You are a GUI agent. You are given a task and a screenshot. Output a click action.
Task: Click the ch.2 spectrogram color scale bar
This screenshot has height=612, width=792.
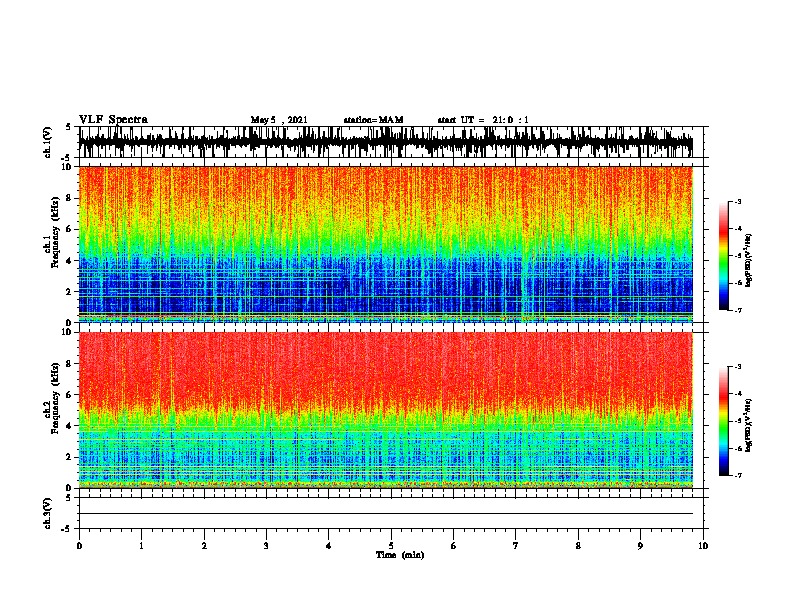click(x=724, y=421)
